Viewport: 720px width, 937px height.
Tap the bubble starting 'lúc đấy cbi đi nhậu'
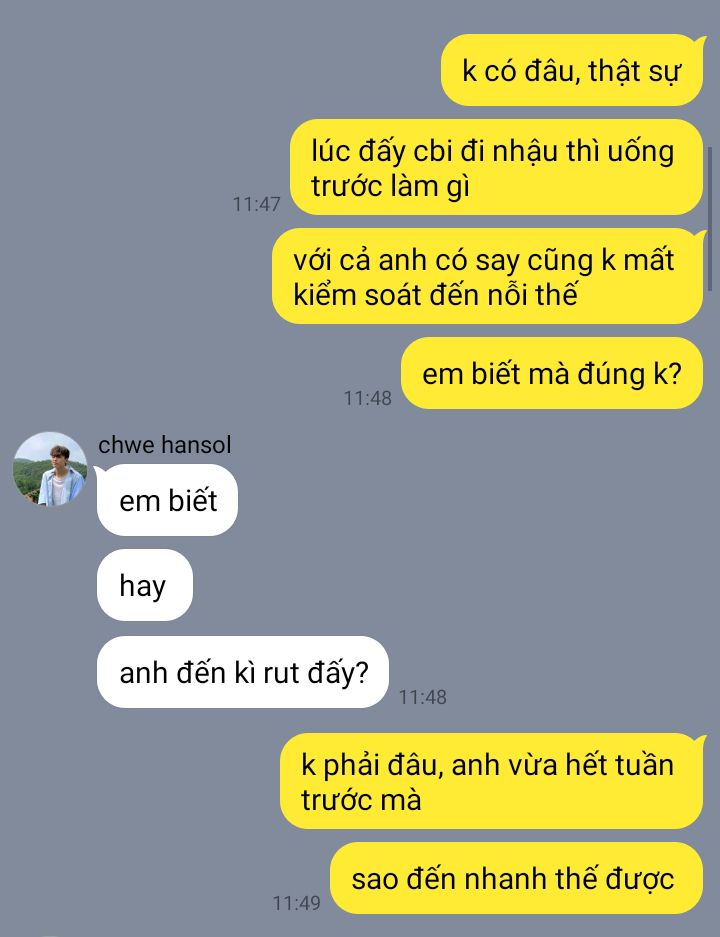[496, 167]
